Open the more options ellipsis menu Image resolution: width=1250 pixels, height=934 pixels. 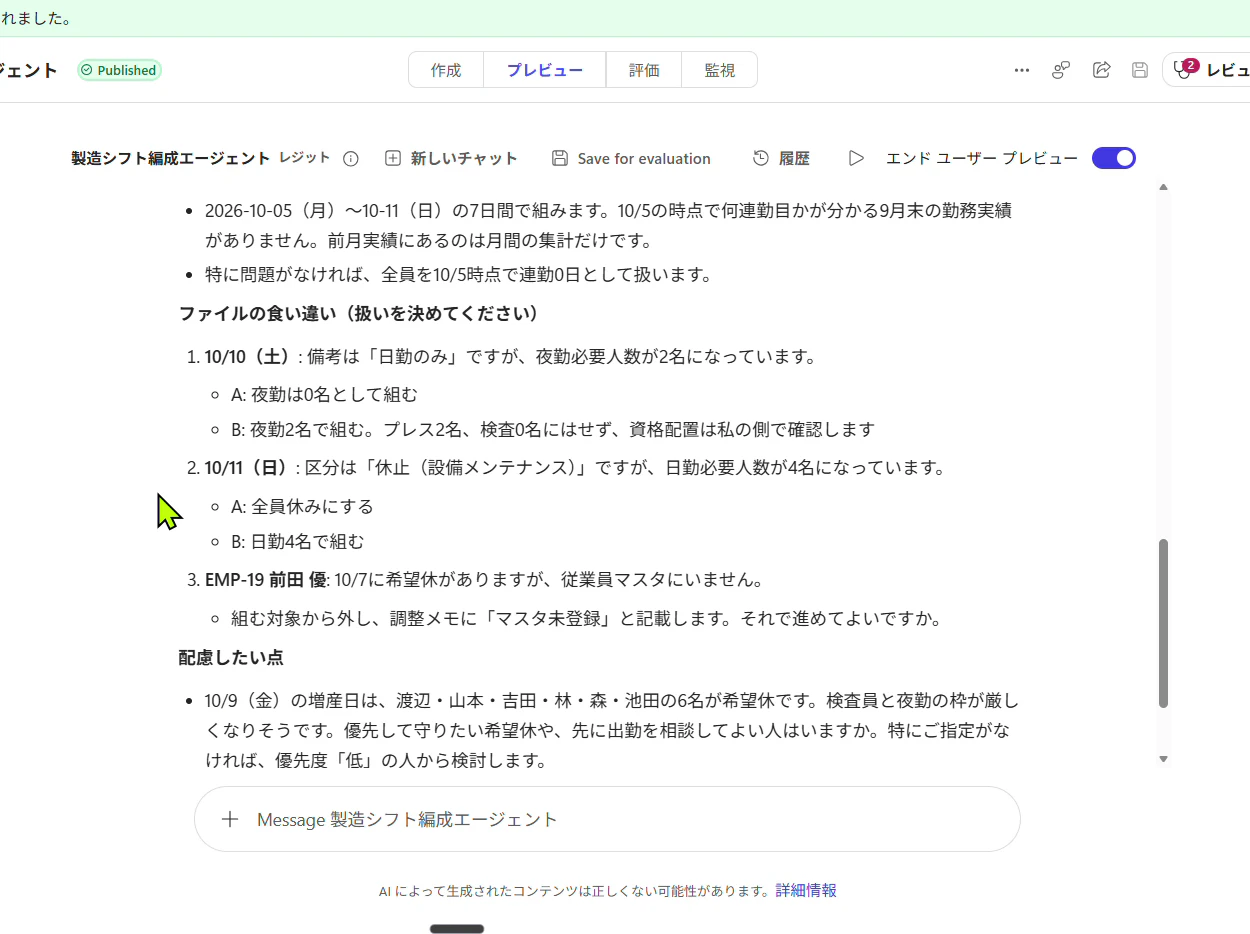click(1021, 70)
